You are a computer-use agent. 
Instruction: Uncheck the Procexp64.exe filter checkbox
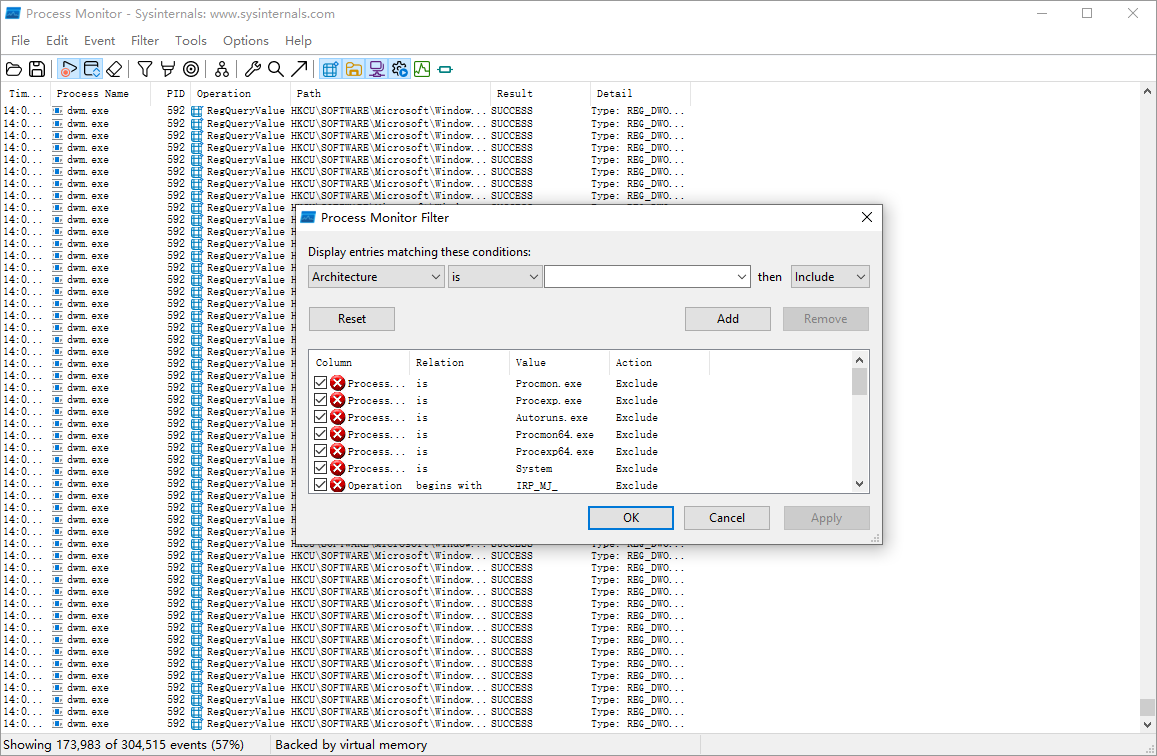(x=320, y=451)
